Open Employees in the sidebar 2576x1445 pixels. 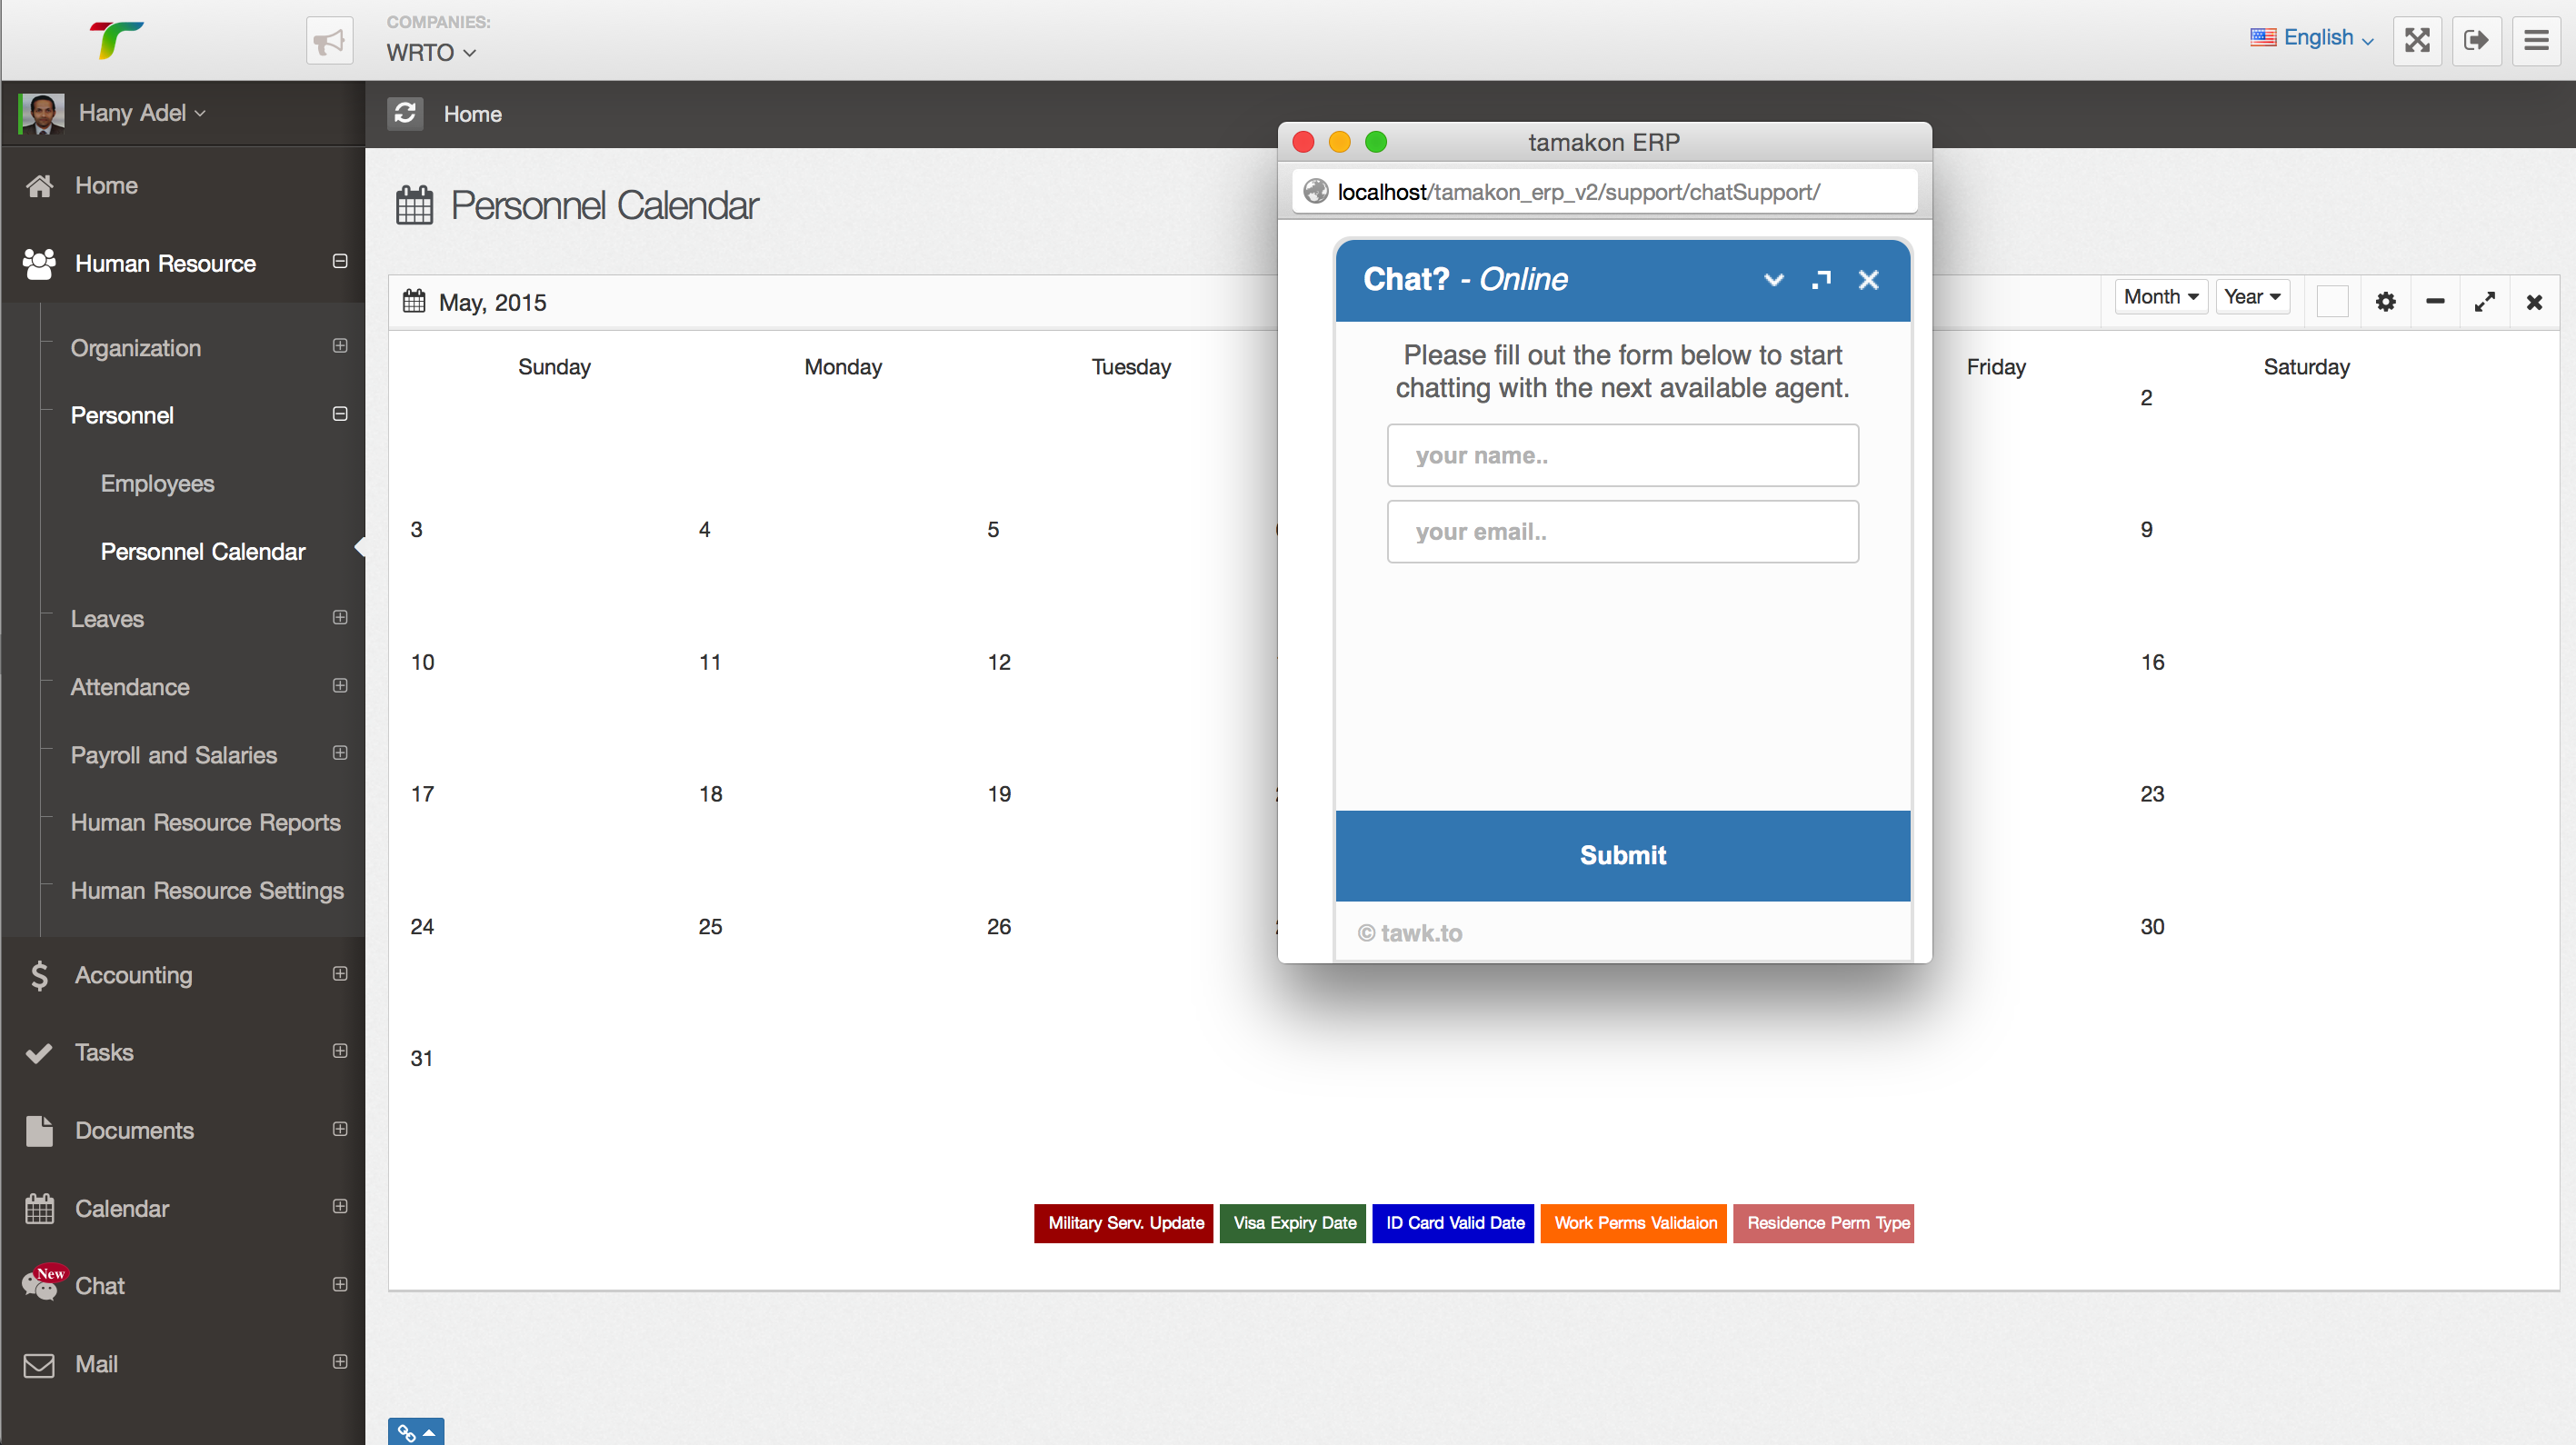click(157, 483)
